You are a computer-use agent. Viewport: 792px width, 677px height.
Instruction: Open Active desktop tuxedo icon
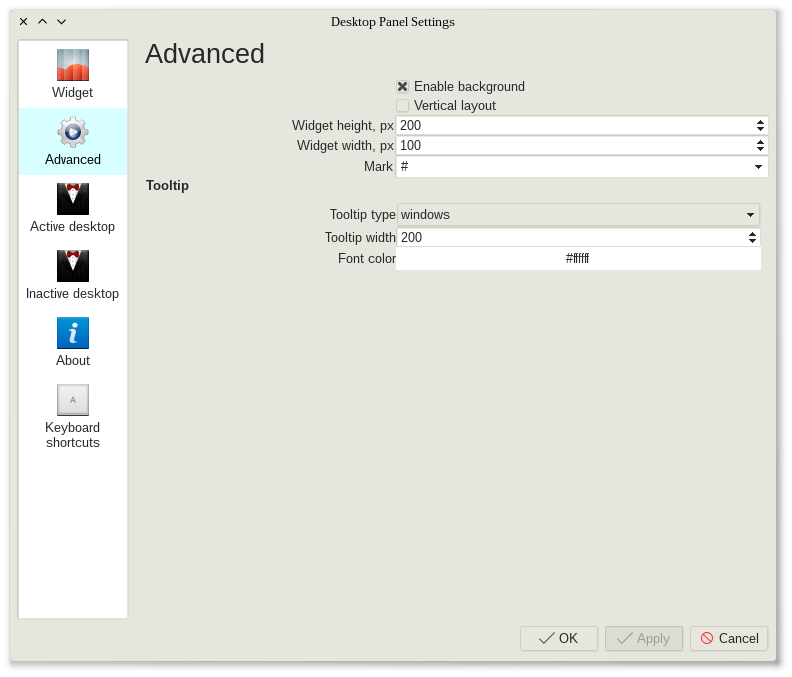click(x=73, y=199)
